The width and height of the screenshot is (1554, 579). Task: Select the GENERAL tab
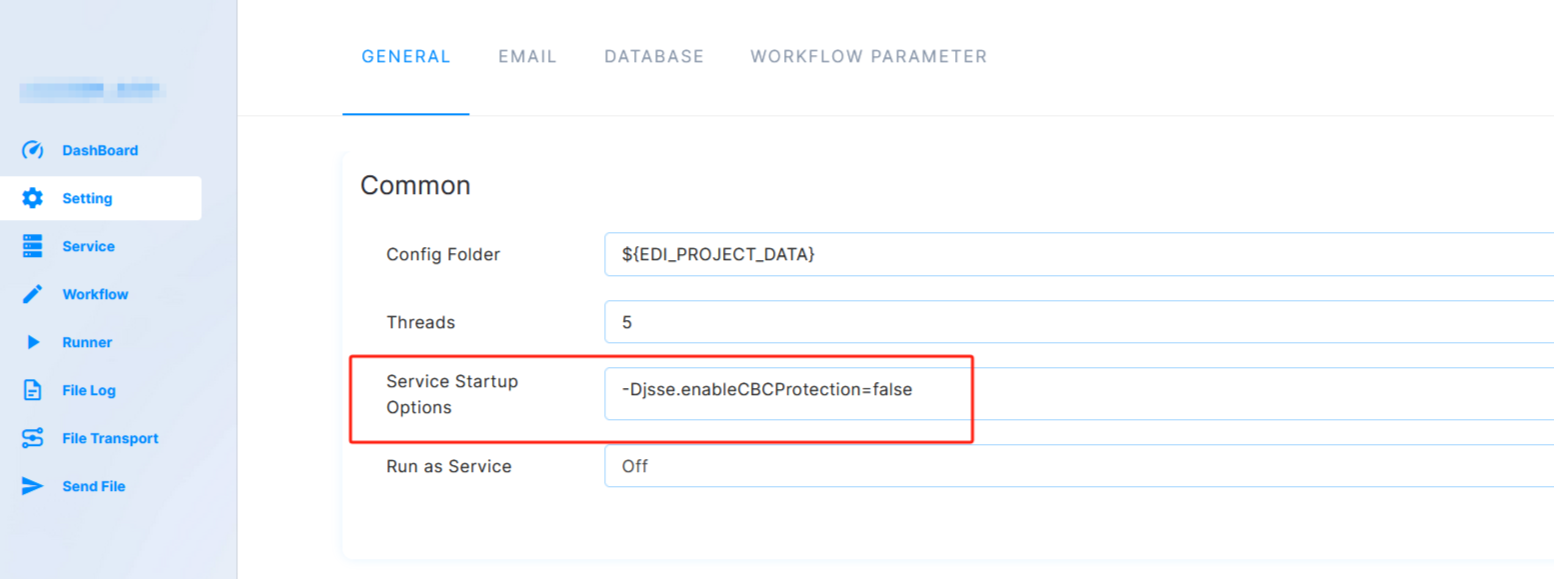tap(406, 56)
